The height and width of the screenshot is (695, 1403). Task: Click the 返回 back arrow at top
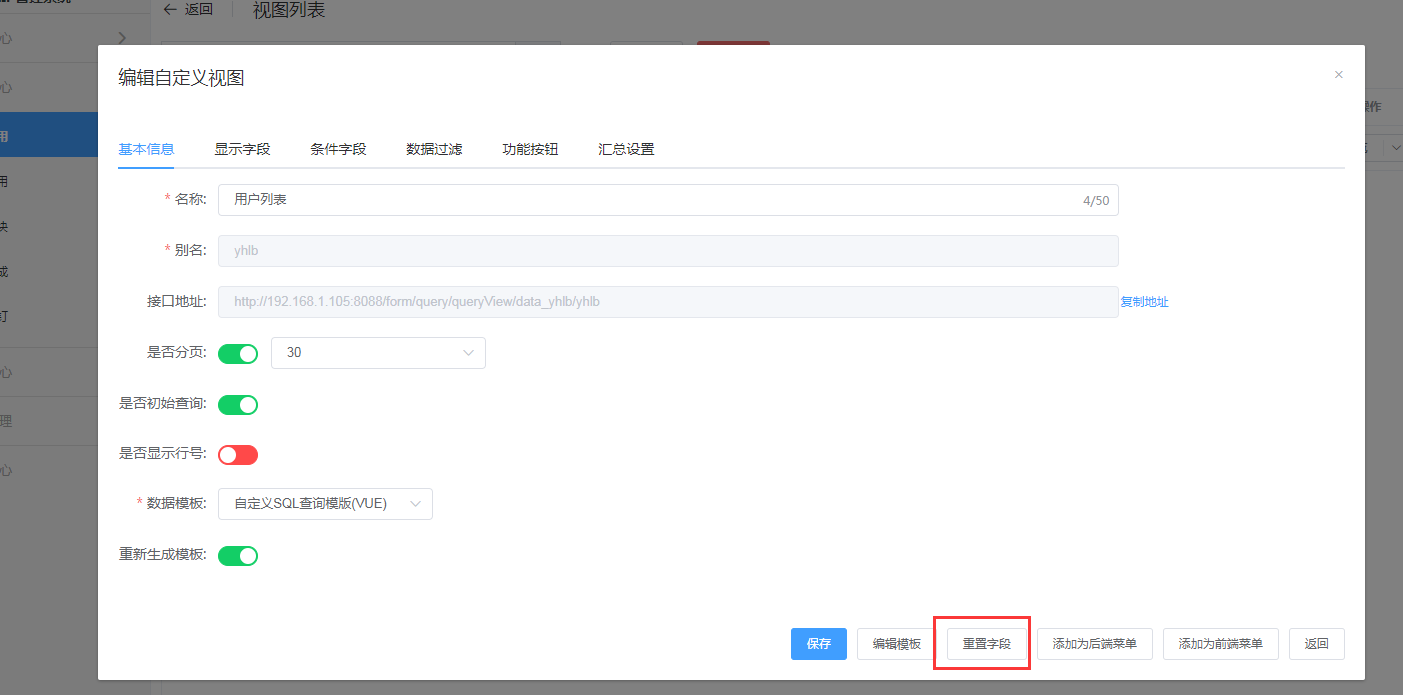[x=188, y=10]
